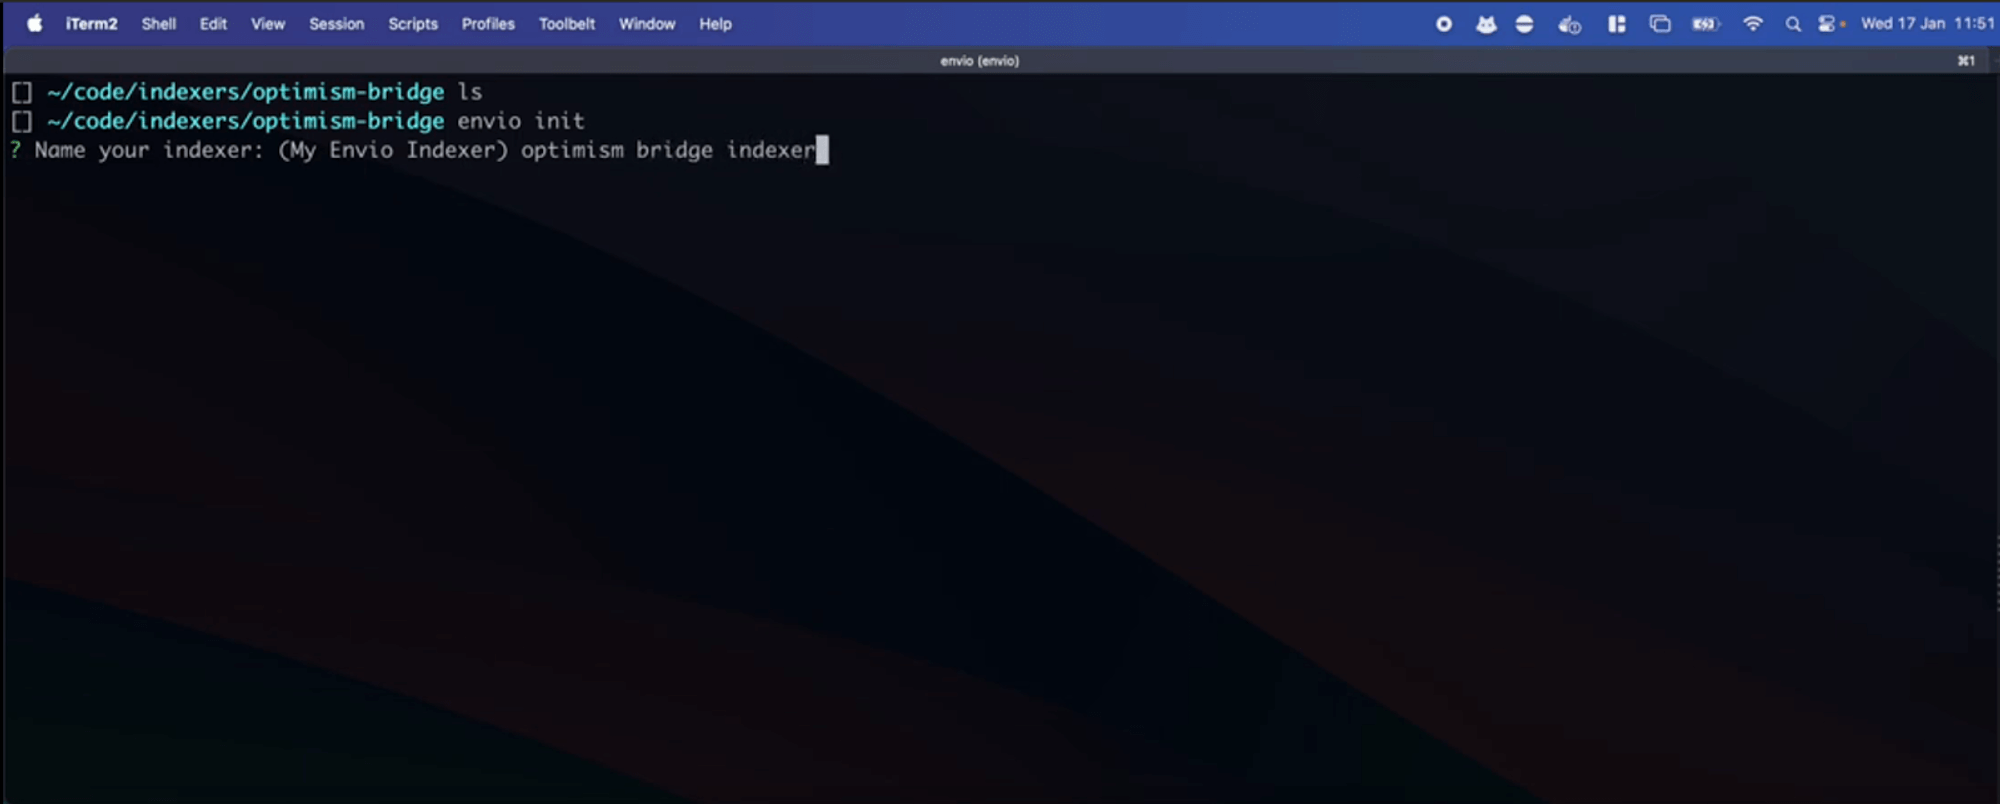Click the ~/code/indexers/optimism-bridge path on first line

pyautogui.click(x=246, y=92)
